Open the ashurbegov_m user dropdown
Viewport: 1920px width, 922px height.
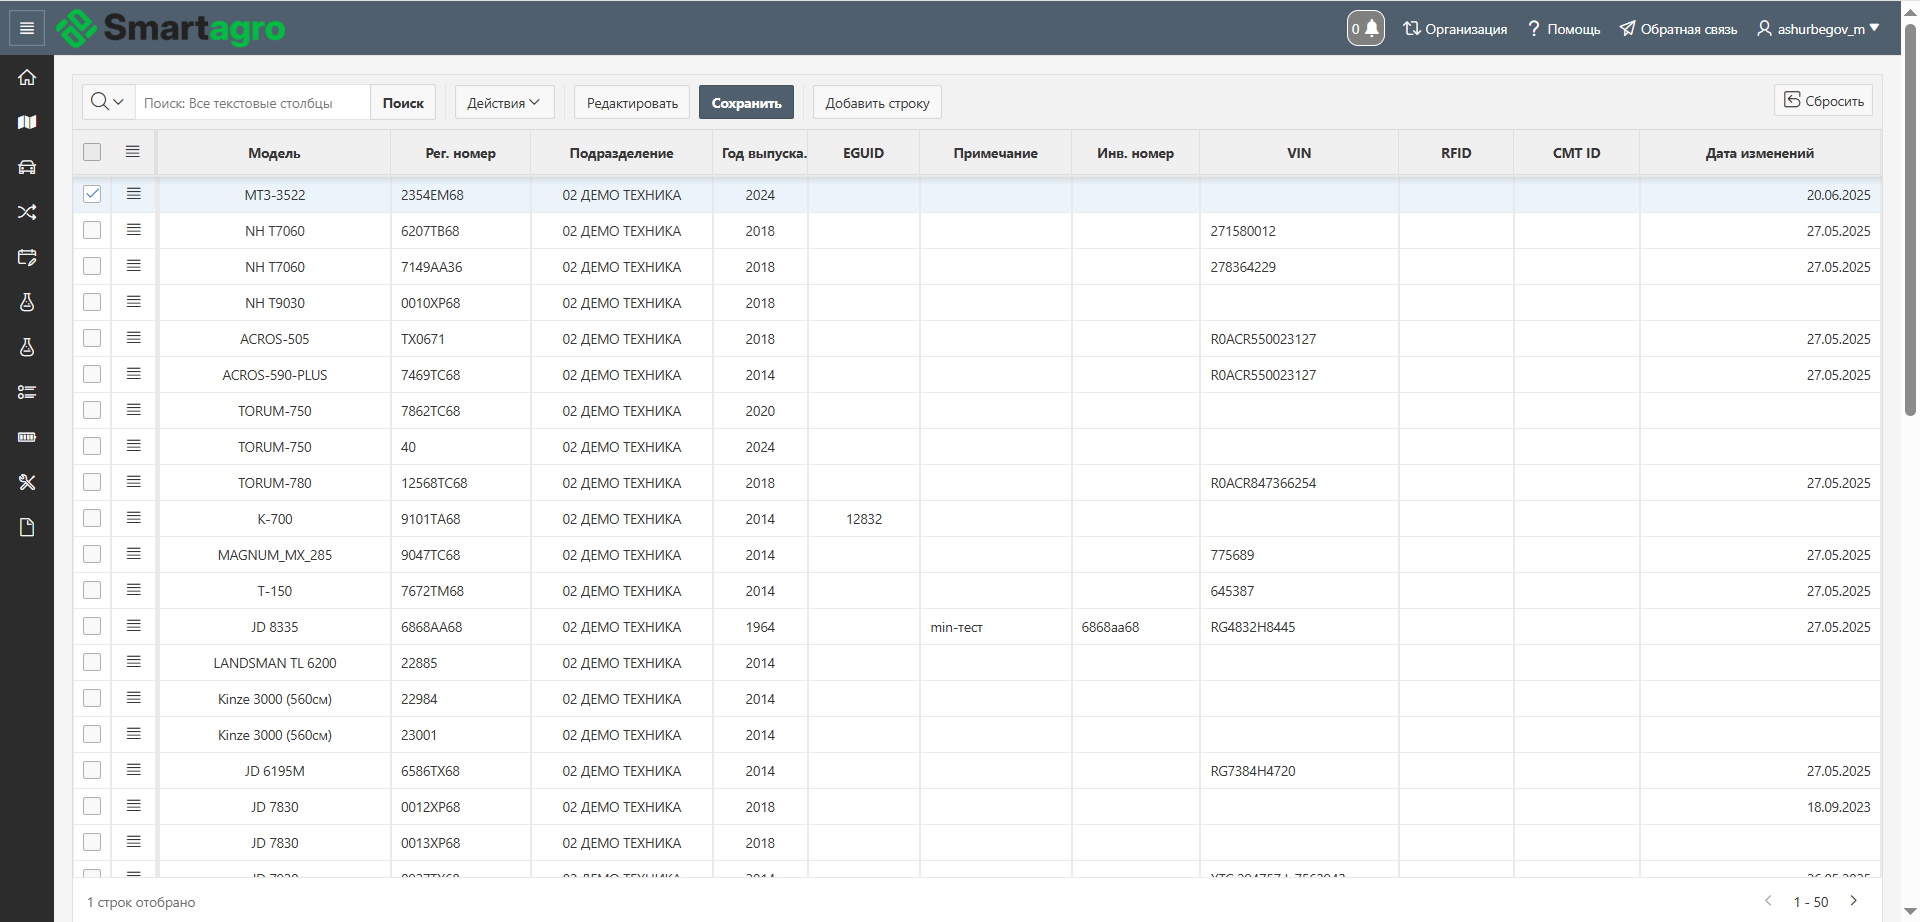click(x=1819, y=29)
